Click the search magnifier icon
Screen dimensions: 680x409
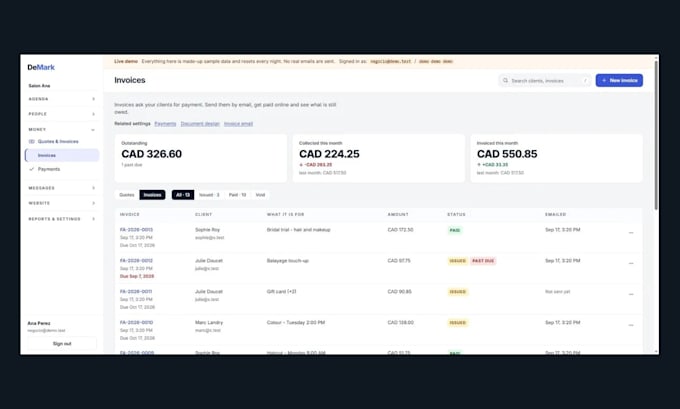click(x=505, y=80)
